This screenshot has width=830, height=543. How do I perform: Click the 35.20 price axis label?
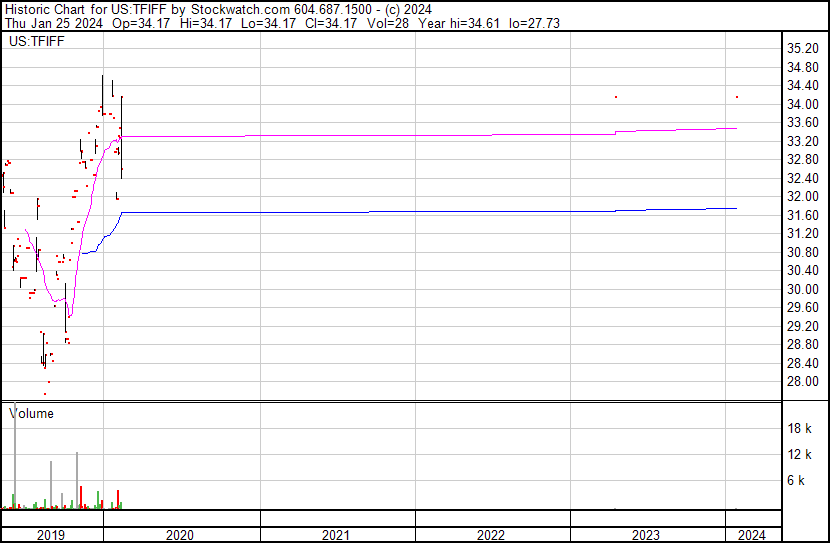[x=802, y=49]
